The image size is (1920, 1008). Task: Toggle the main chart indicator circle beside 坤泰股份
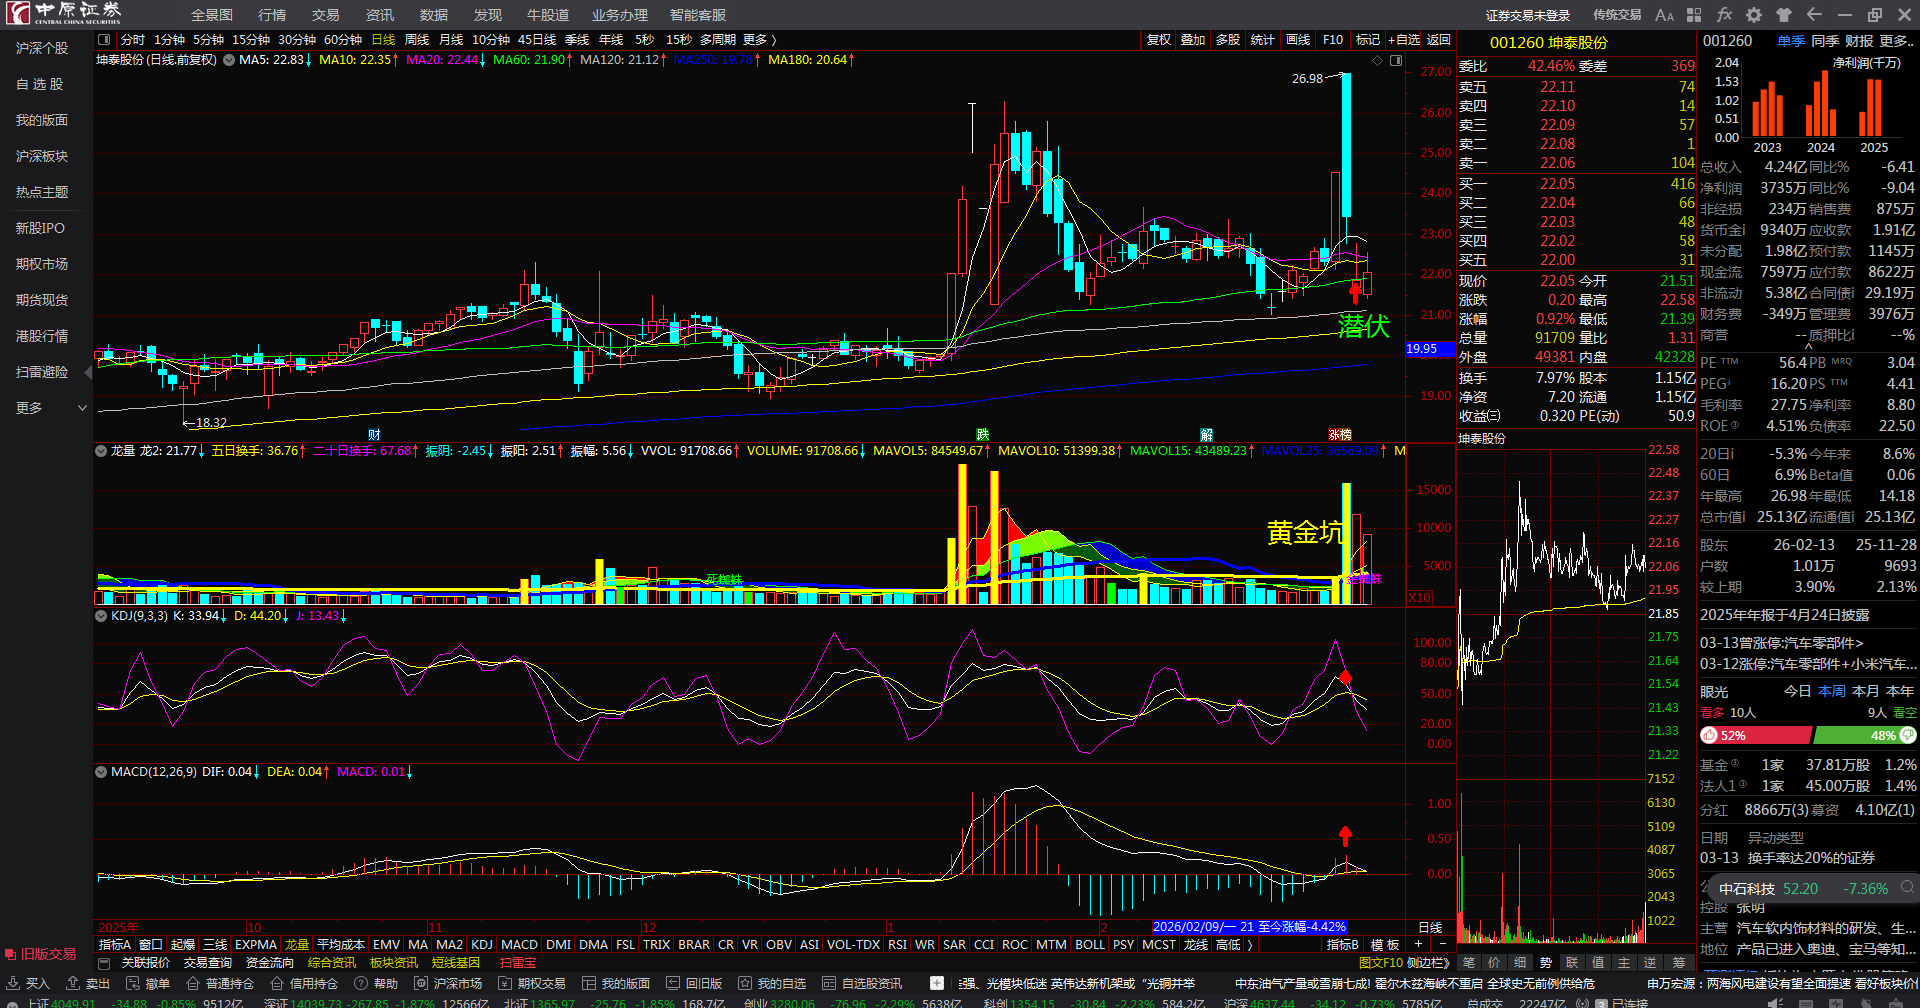point(229,60)
